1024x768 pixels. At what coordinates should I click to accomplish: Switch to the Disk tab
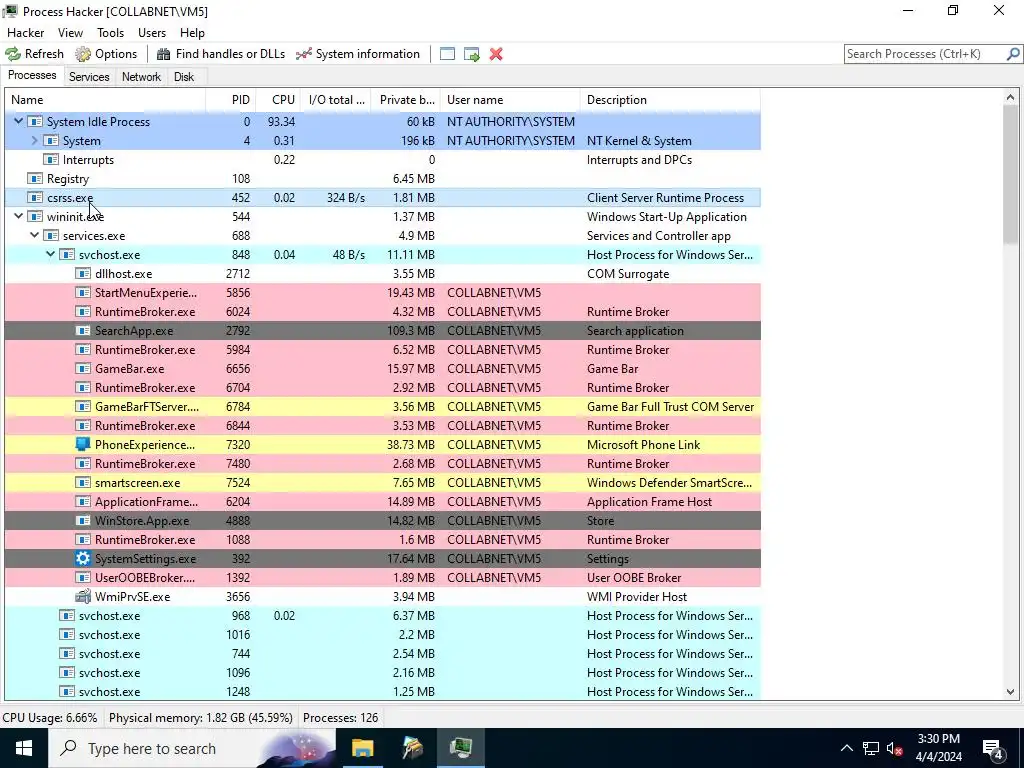(184, 76)
